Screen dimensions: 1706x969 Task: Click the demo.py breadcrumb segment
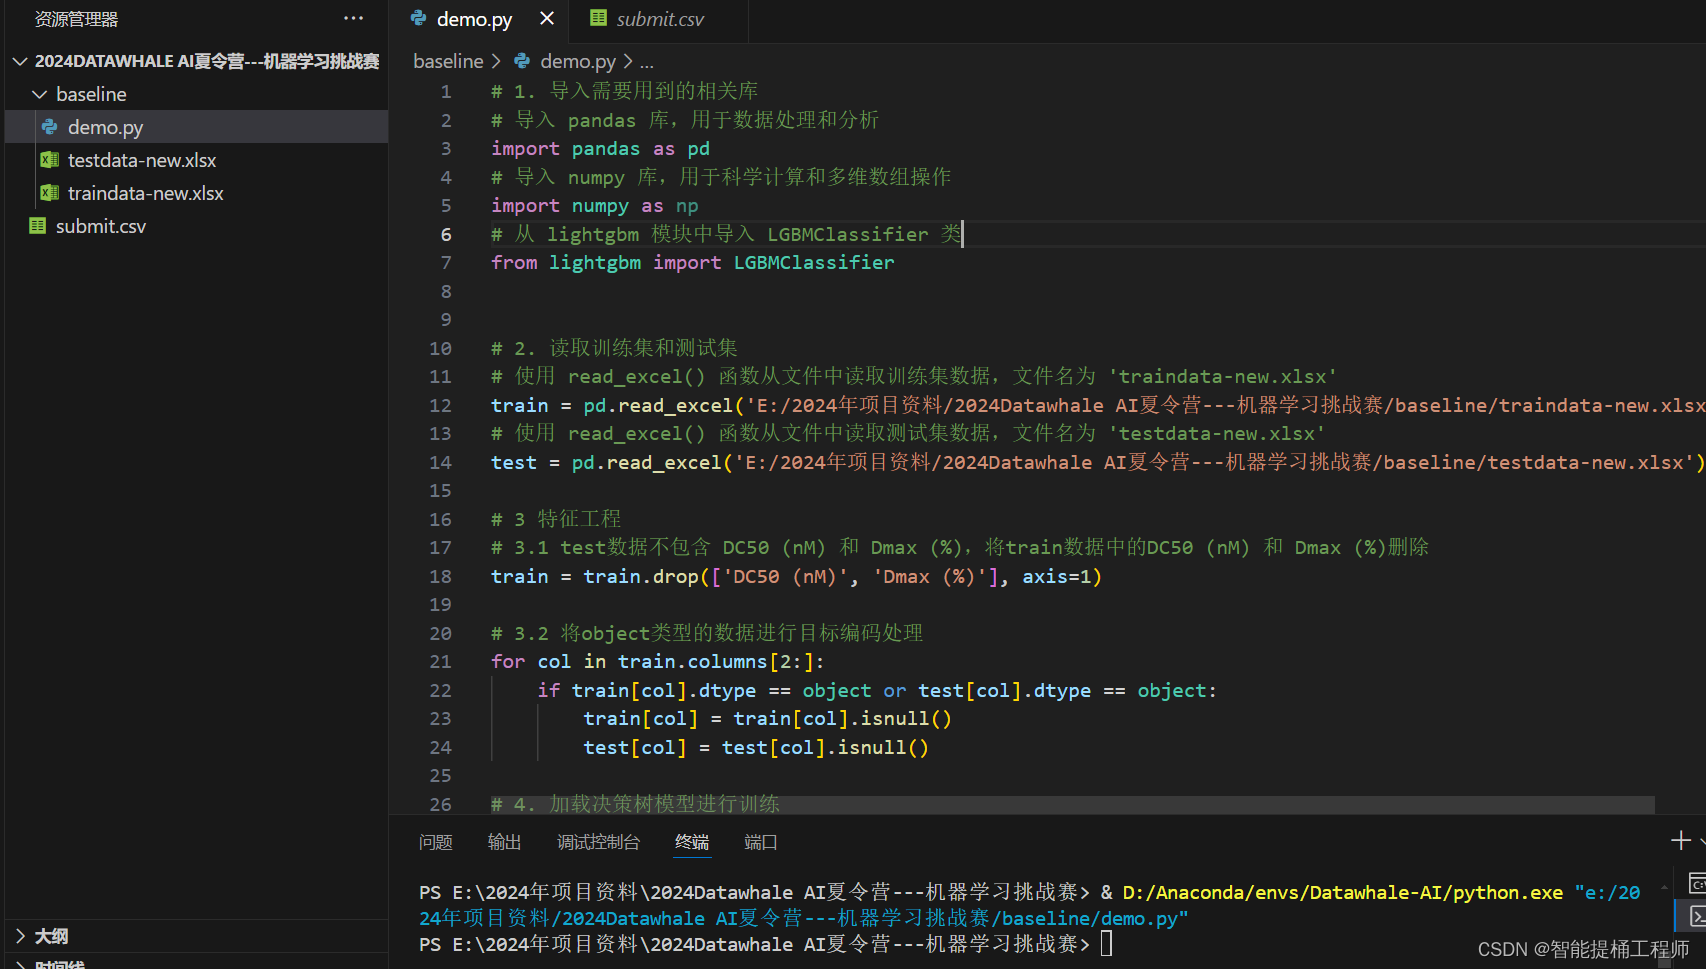click(x=578, y=61)
